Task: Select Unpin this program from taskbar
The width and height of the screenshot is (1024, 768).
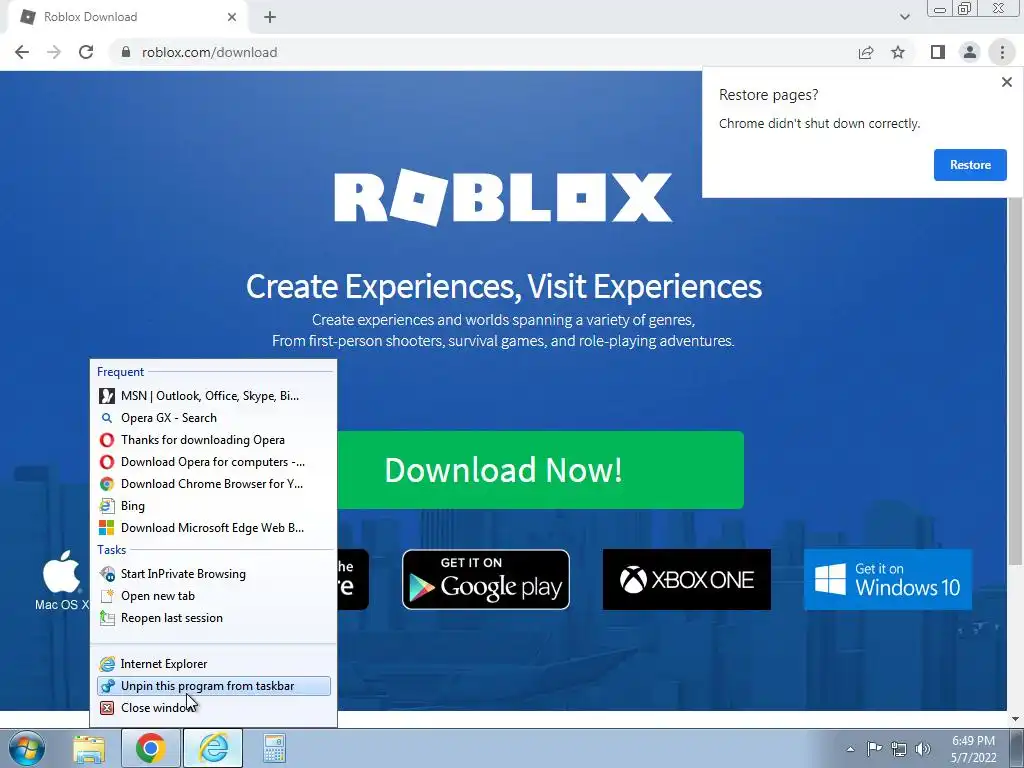Action: [x=214, y=686]
